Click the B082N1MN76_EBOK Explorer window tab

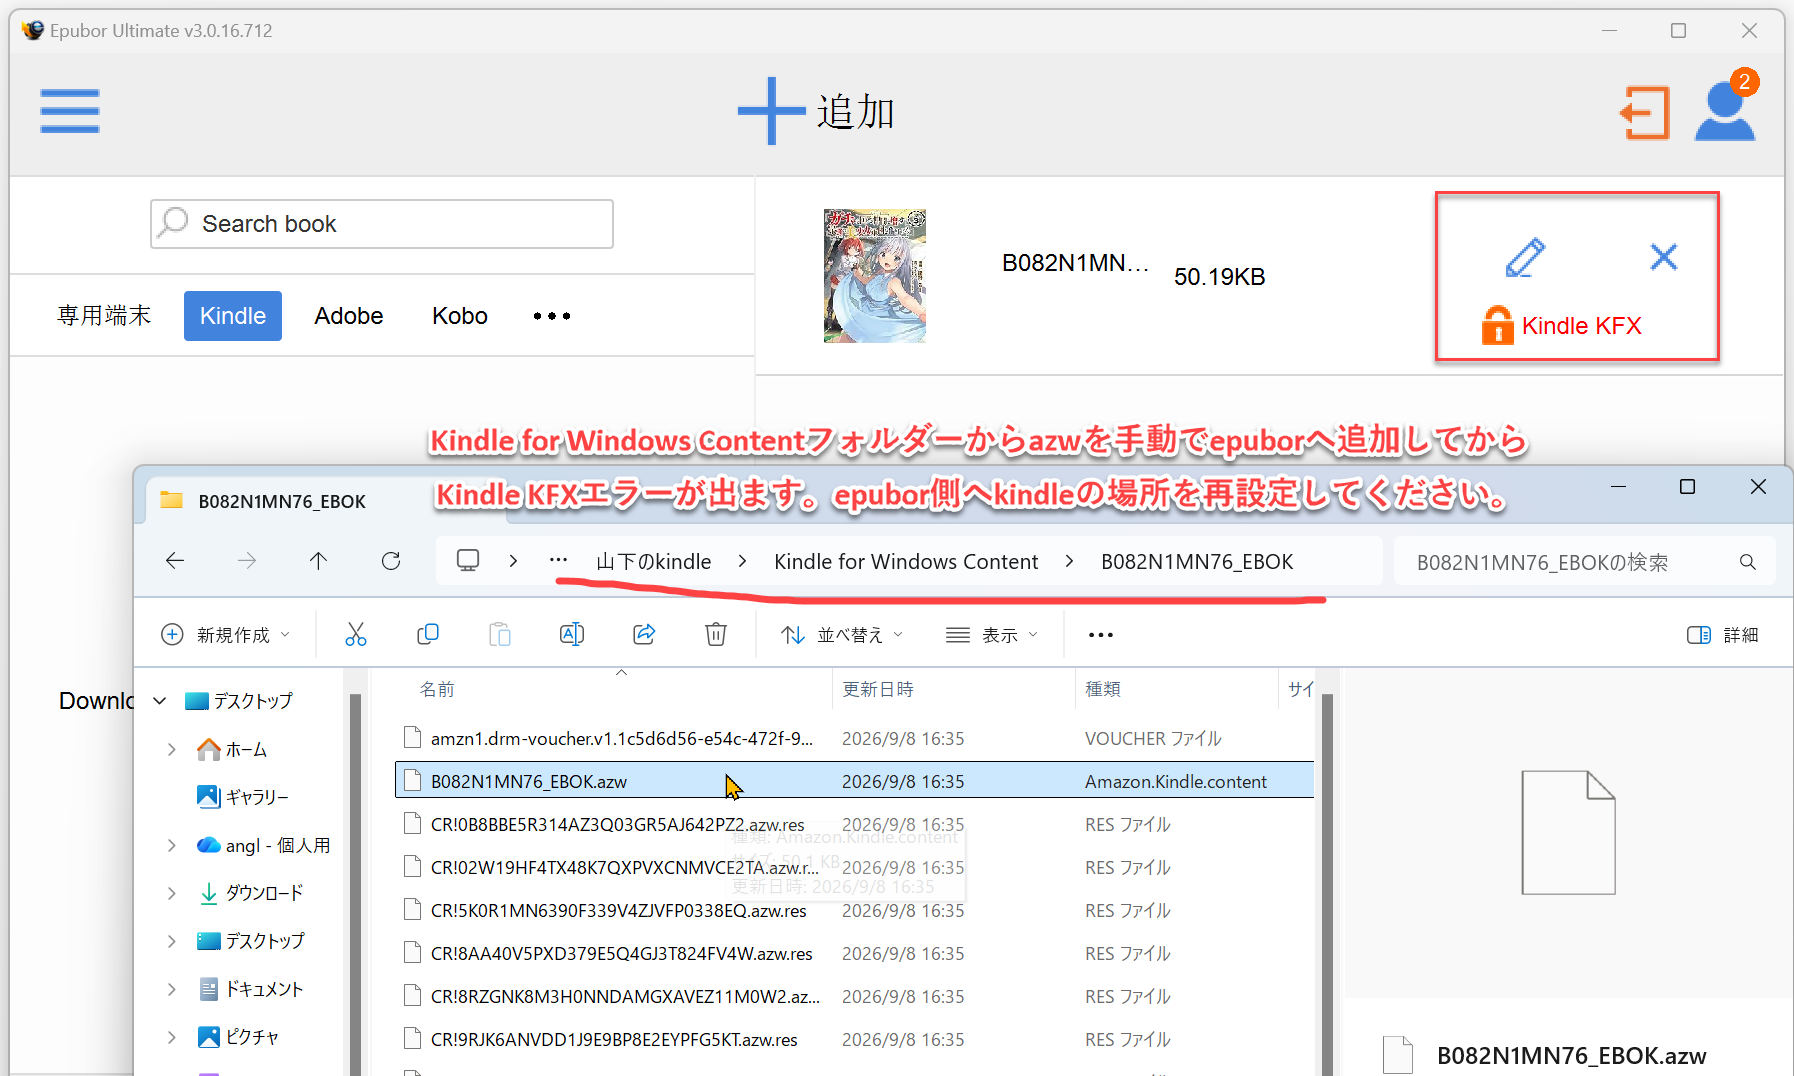[x=325, y=501]
